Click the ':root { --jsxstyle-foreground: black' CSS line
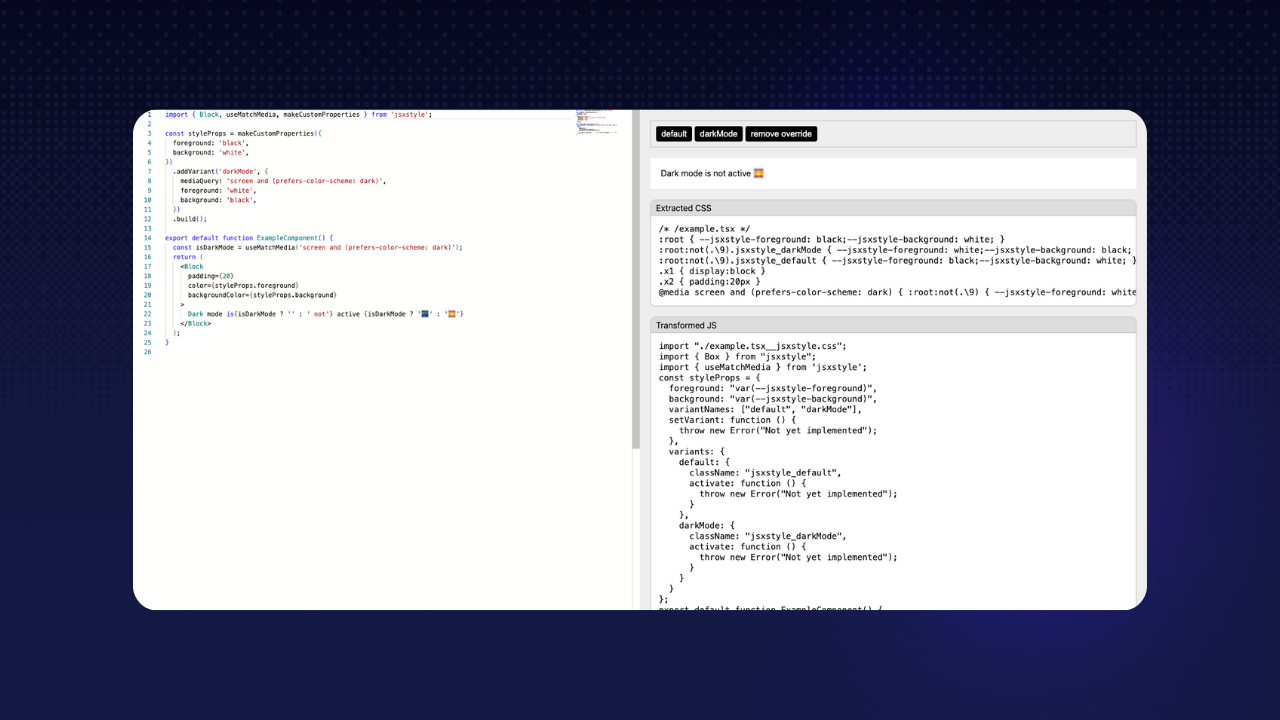Viewport: 1280px width, 720px height. coord(832,239)
